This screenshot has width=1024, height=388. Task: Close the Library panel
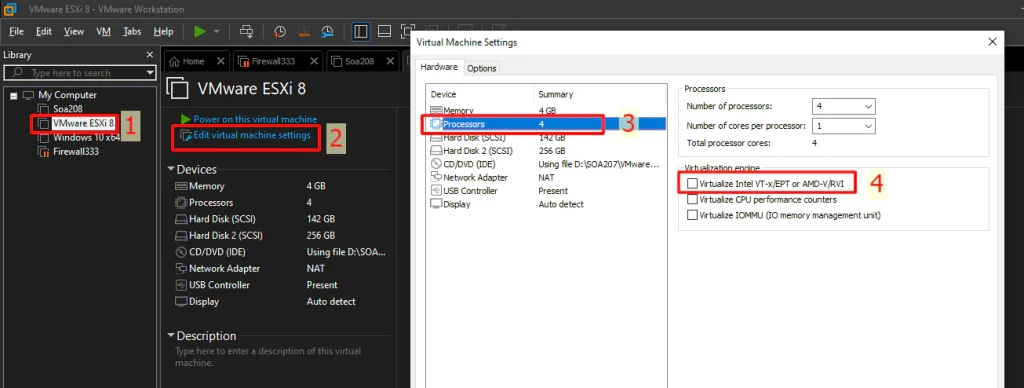coord(150,56)
